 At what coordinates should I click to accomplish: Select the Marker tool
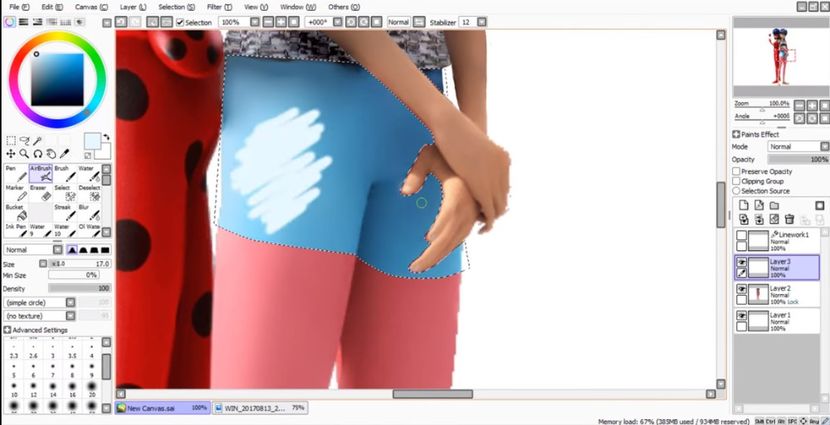click(x=16, y=193)
